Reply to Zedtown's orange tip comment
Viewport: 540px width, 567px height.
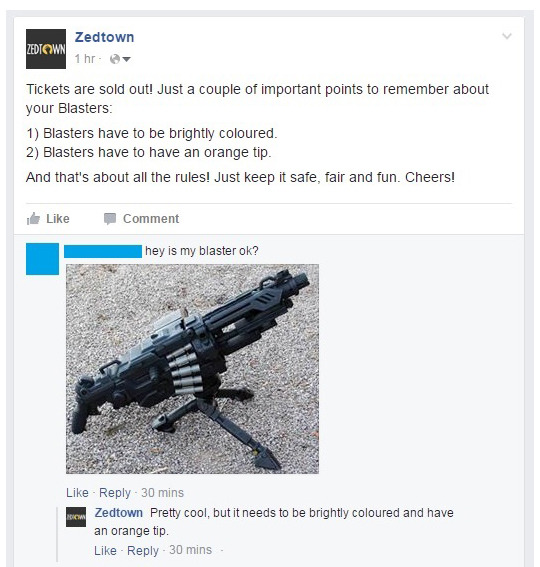click(x=143, y=550)
